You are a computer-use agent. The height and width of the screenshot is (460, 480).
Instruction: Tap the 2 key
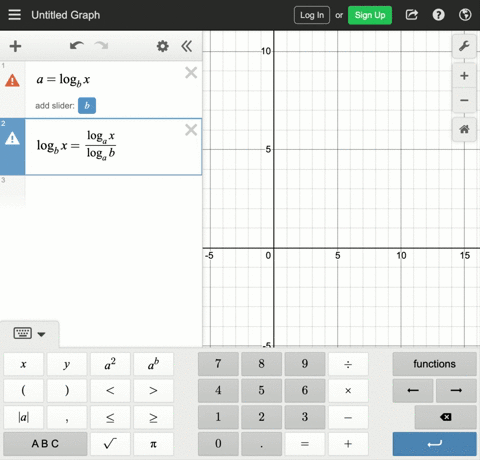click(261, 417)
